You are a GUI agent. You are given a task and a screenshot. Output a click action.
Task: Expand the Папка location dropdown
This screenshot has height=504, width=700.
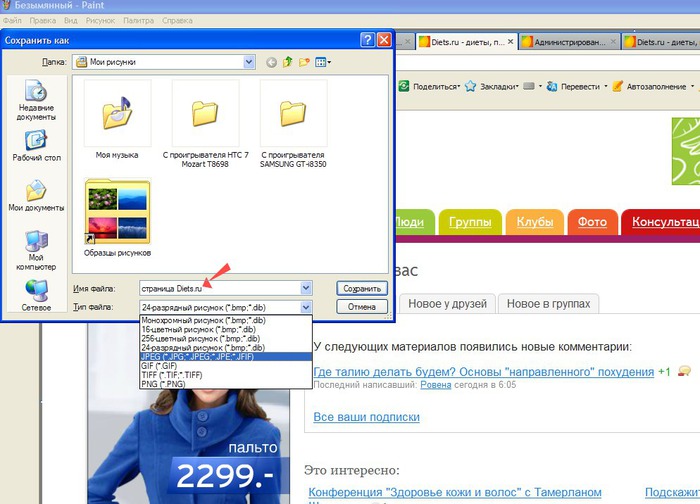248,62
